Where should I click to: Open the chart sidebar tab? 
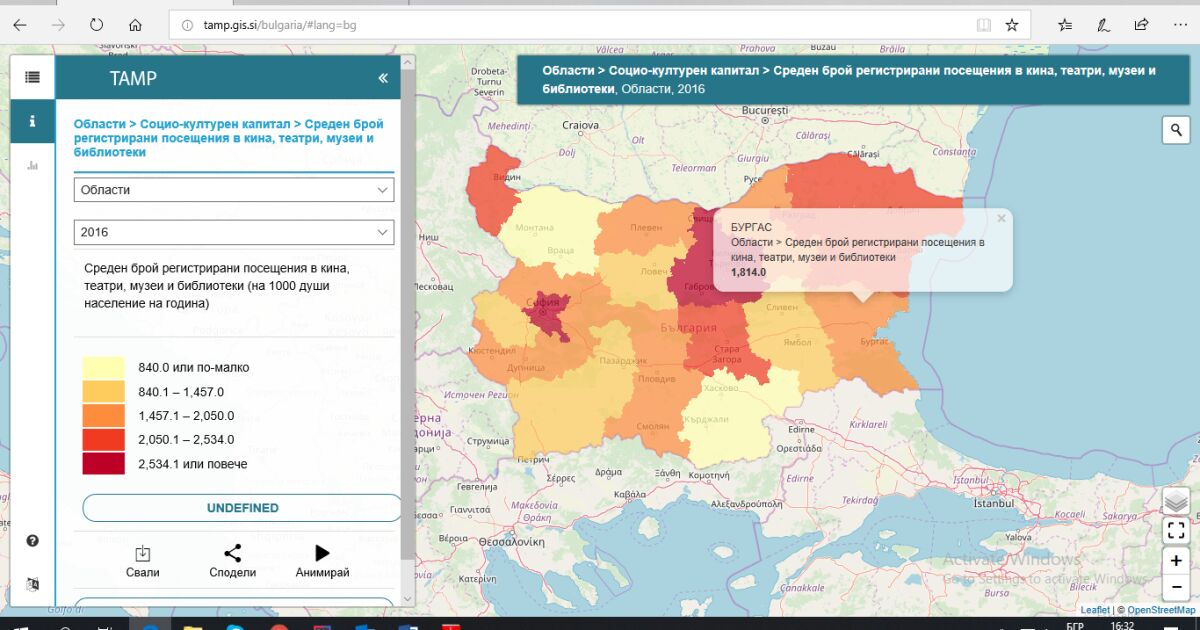click(33, 165)
